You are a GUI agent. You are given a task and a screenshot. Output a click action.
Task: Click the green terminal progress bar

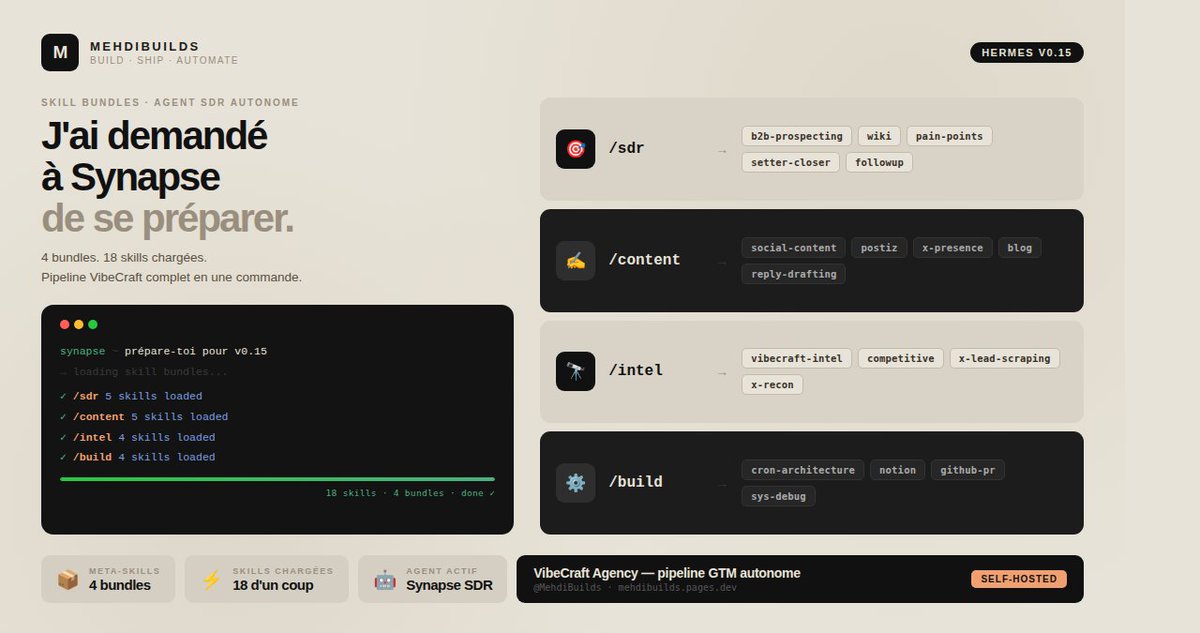pyautogui.click(x=277, y=479)
